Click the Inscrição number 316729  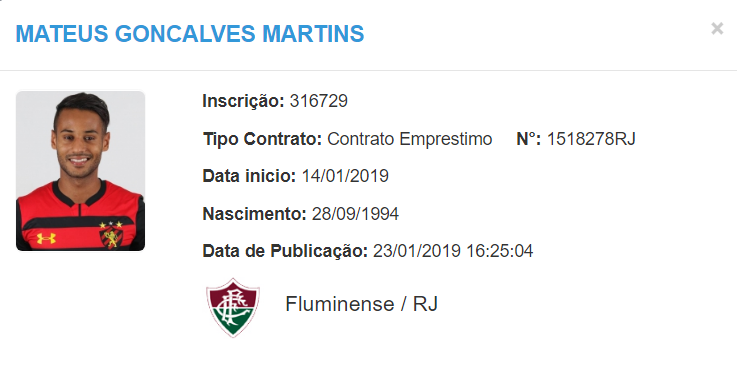(319, 101)
